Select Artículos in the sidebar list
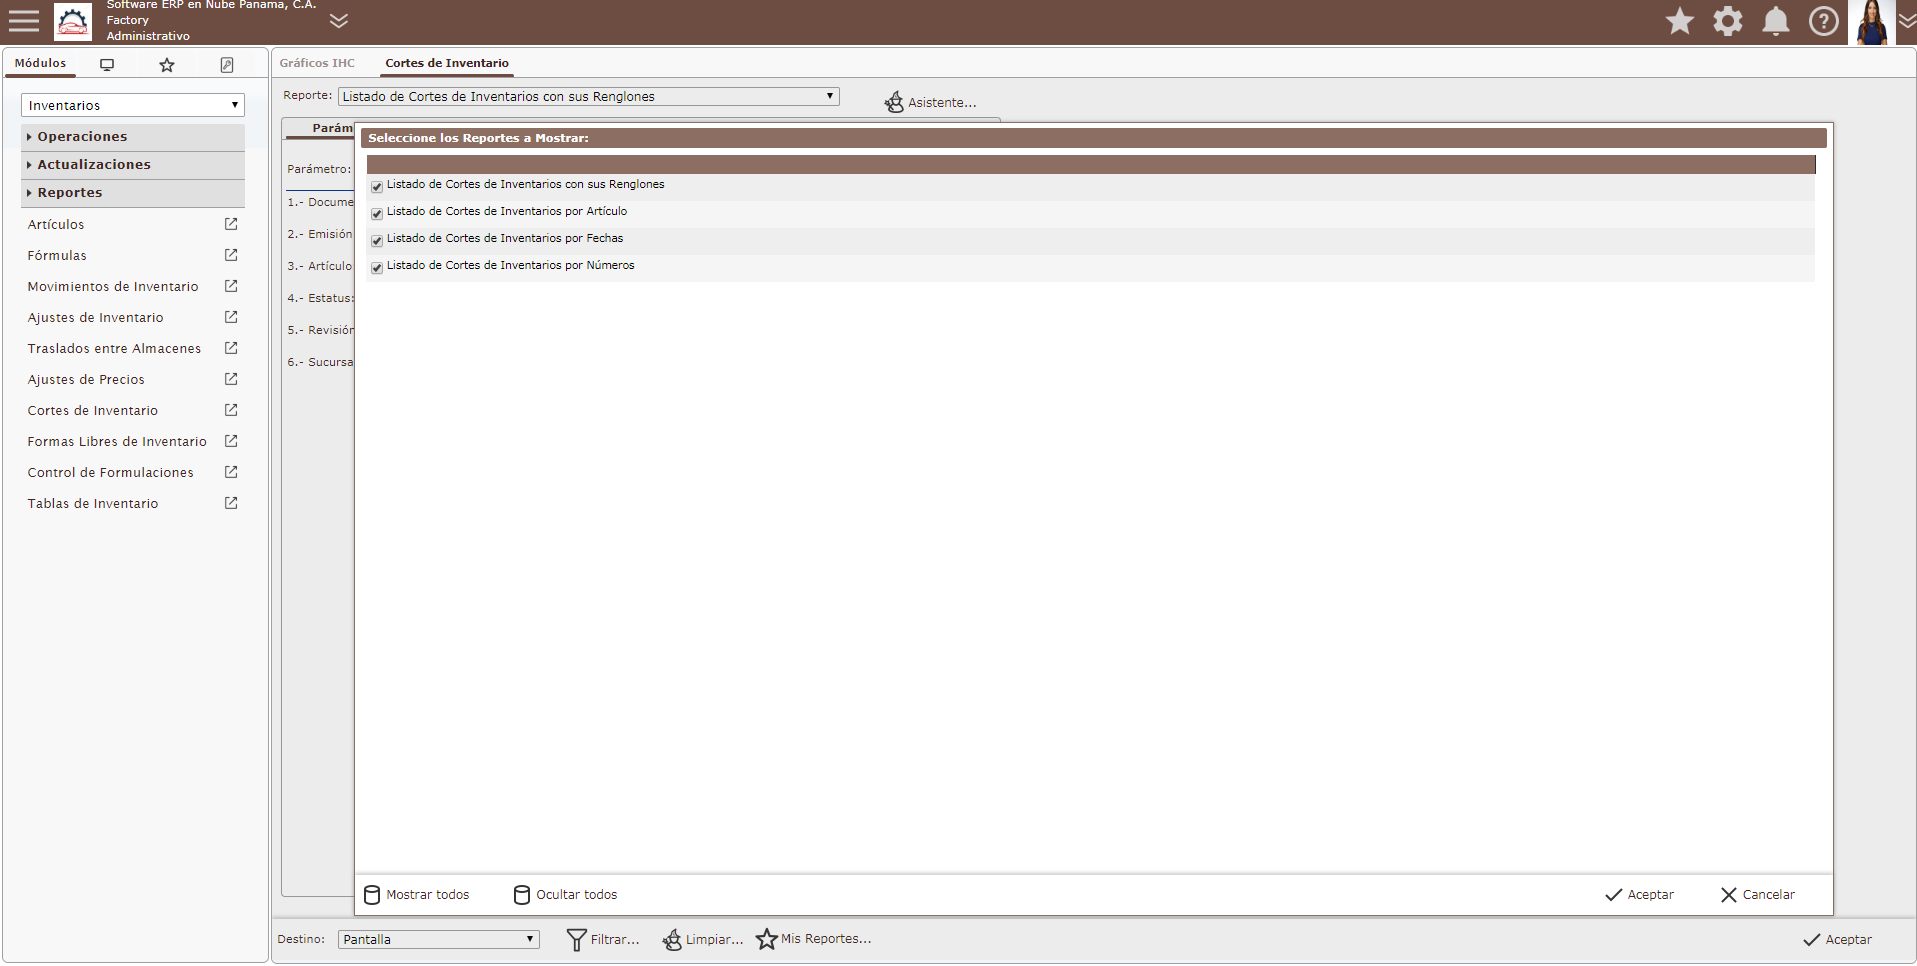Screen dimensions: 1917x966 [56, 225]
